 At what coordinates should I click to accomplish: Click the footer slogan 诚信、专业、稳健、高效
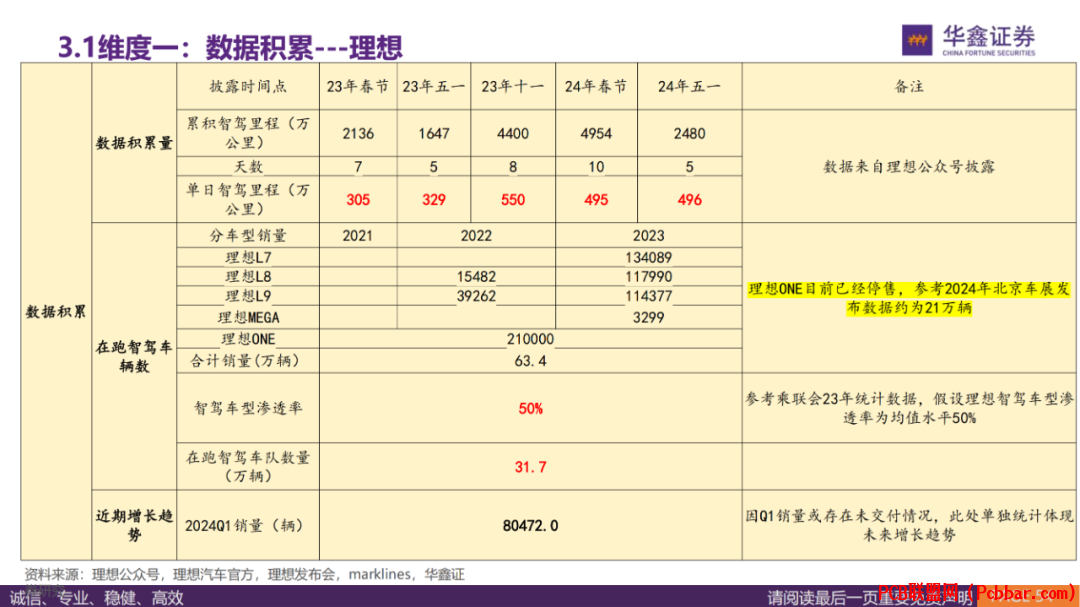tap(96, 597)
